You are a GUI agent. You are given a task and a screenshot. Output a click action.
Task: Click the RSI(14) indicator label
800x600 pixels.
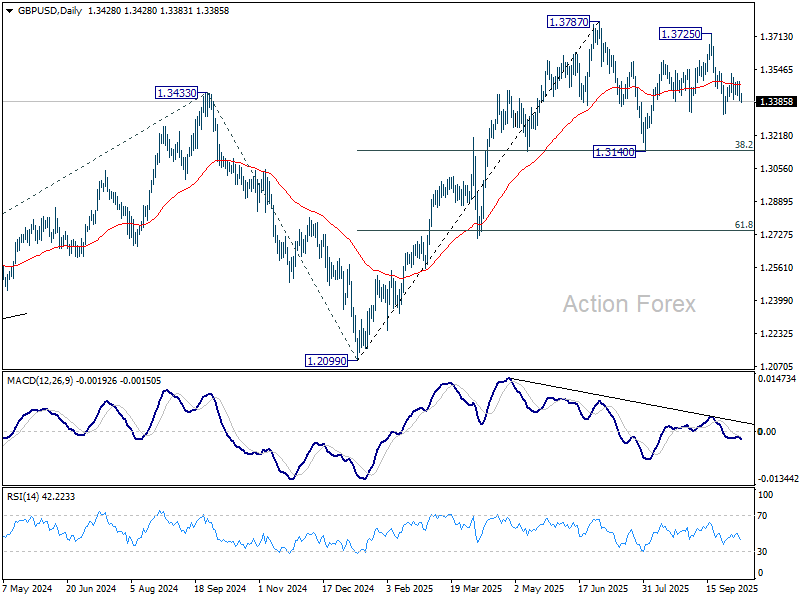pyautogui.click(x=22, y=496)
